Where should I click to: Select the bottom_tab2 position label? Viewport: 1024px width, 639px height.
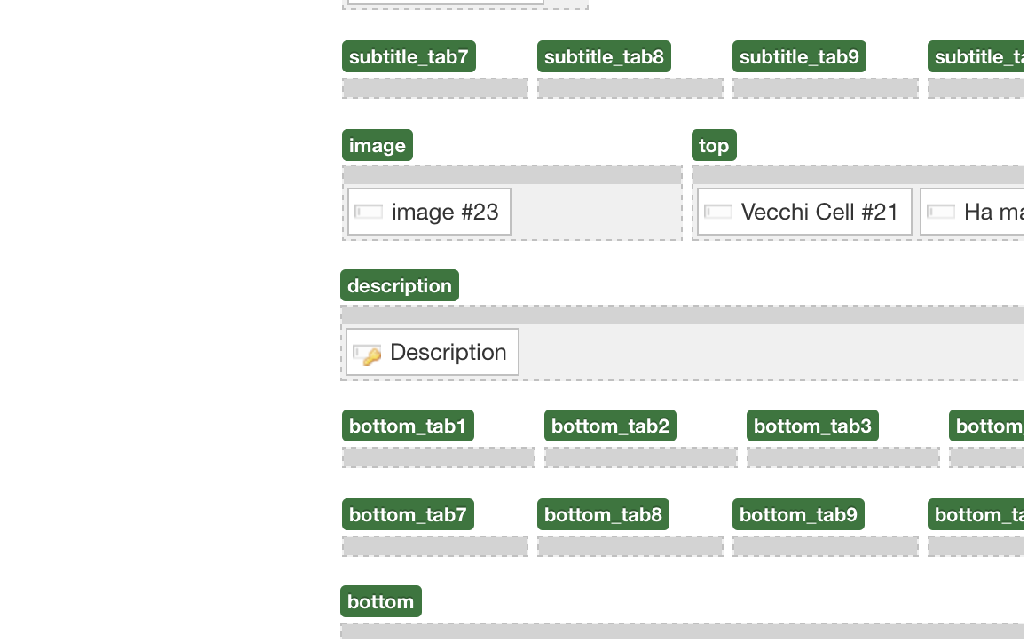(611, 426)
